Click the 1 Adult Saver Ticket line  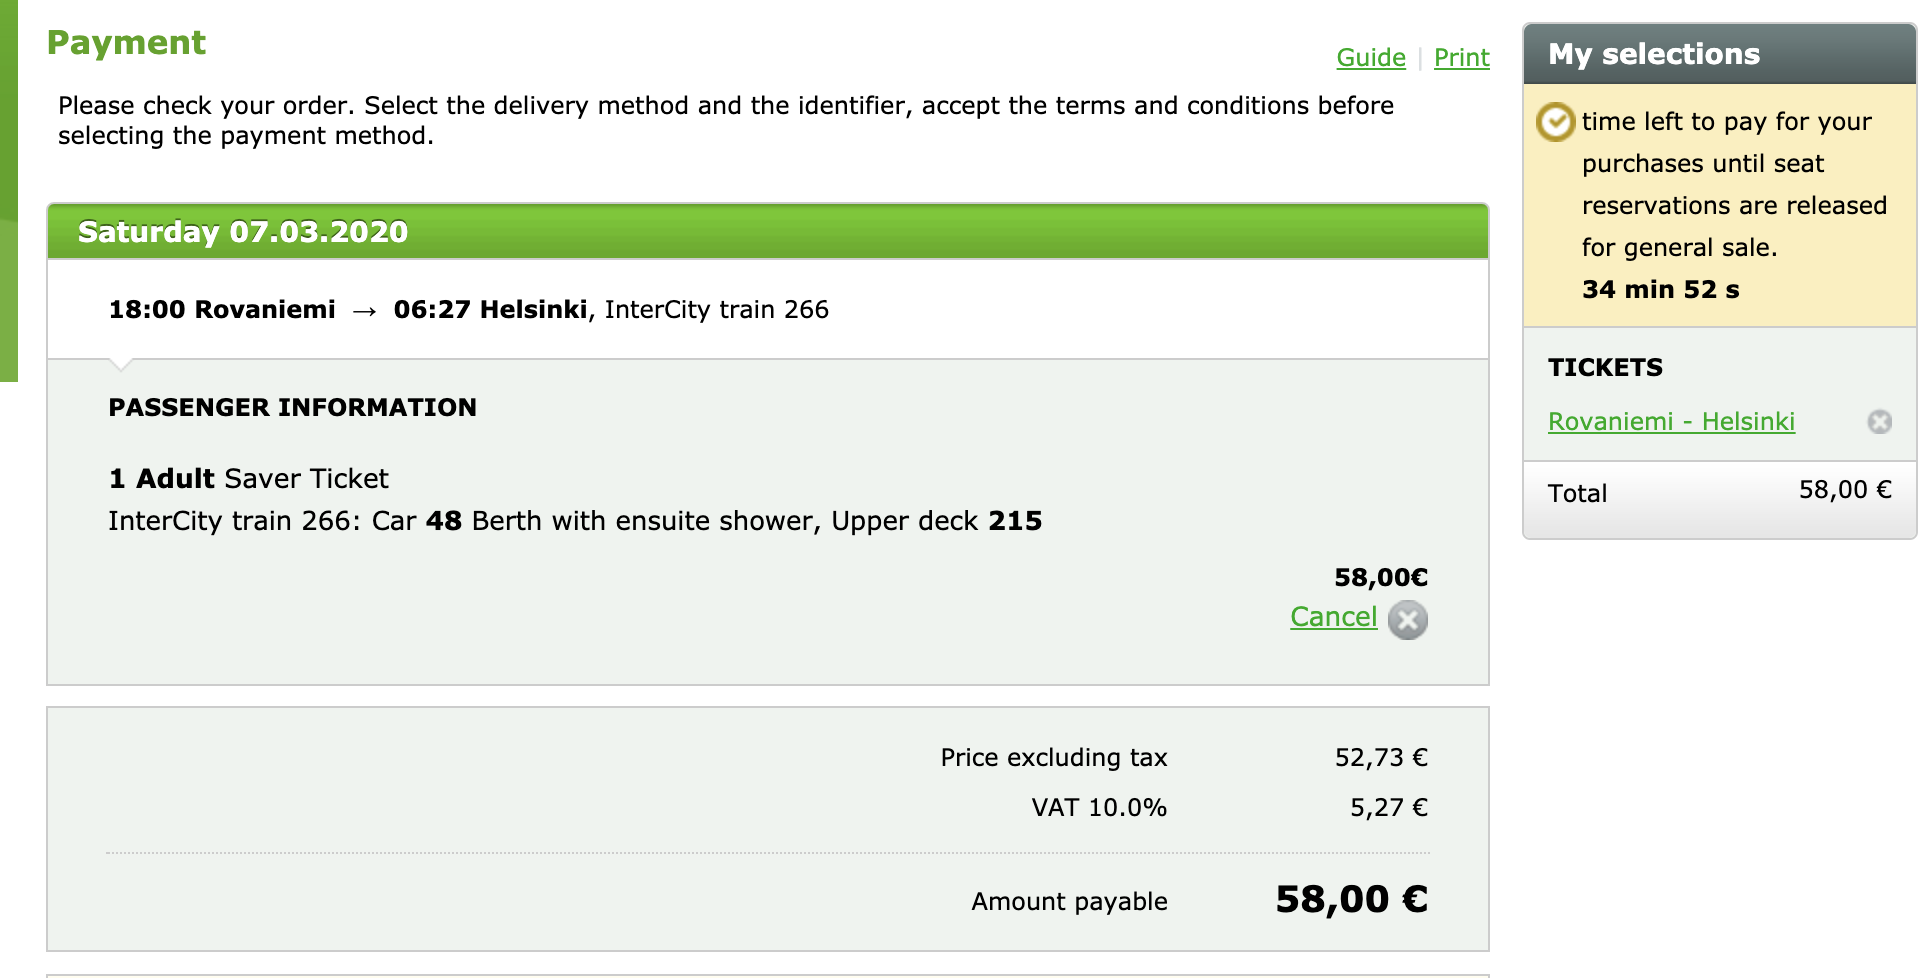pos(248,479)
